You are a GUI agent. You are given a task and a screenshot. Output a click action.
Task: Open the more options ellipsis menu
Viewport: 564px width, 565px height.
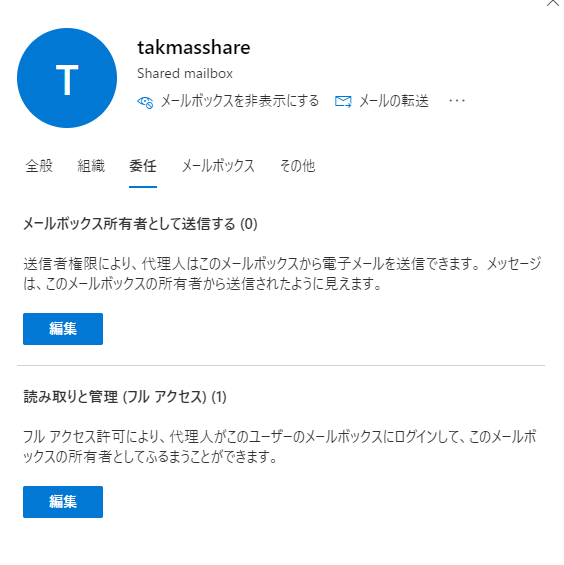(457, 101)
